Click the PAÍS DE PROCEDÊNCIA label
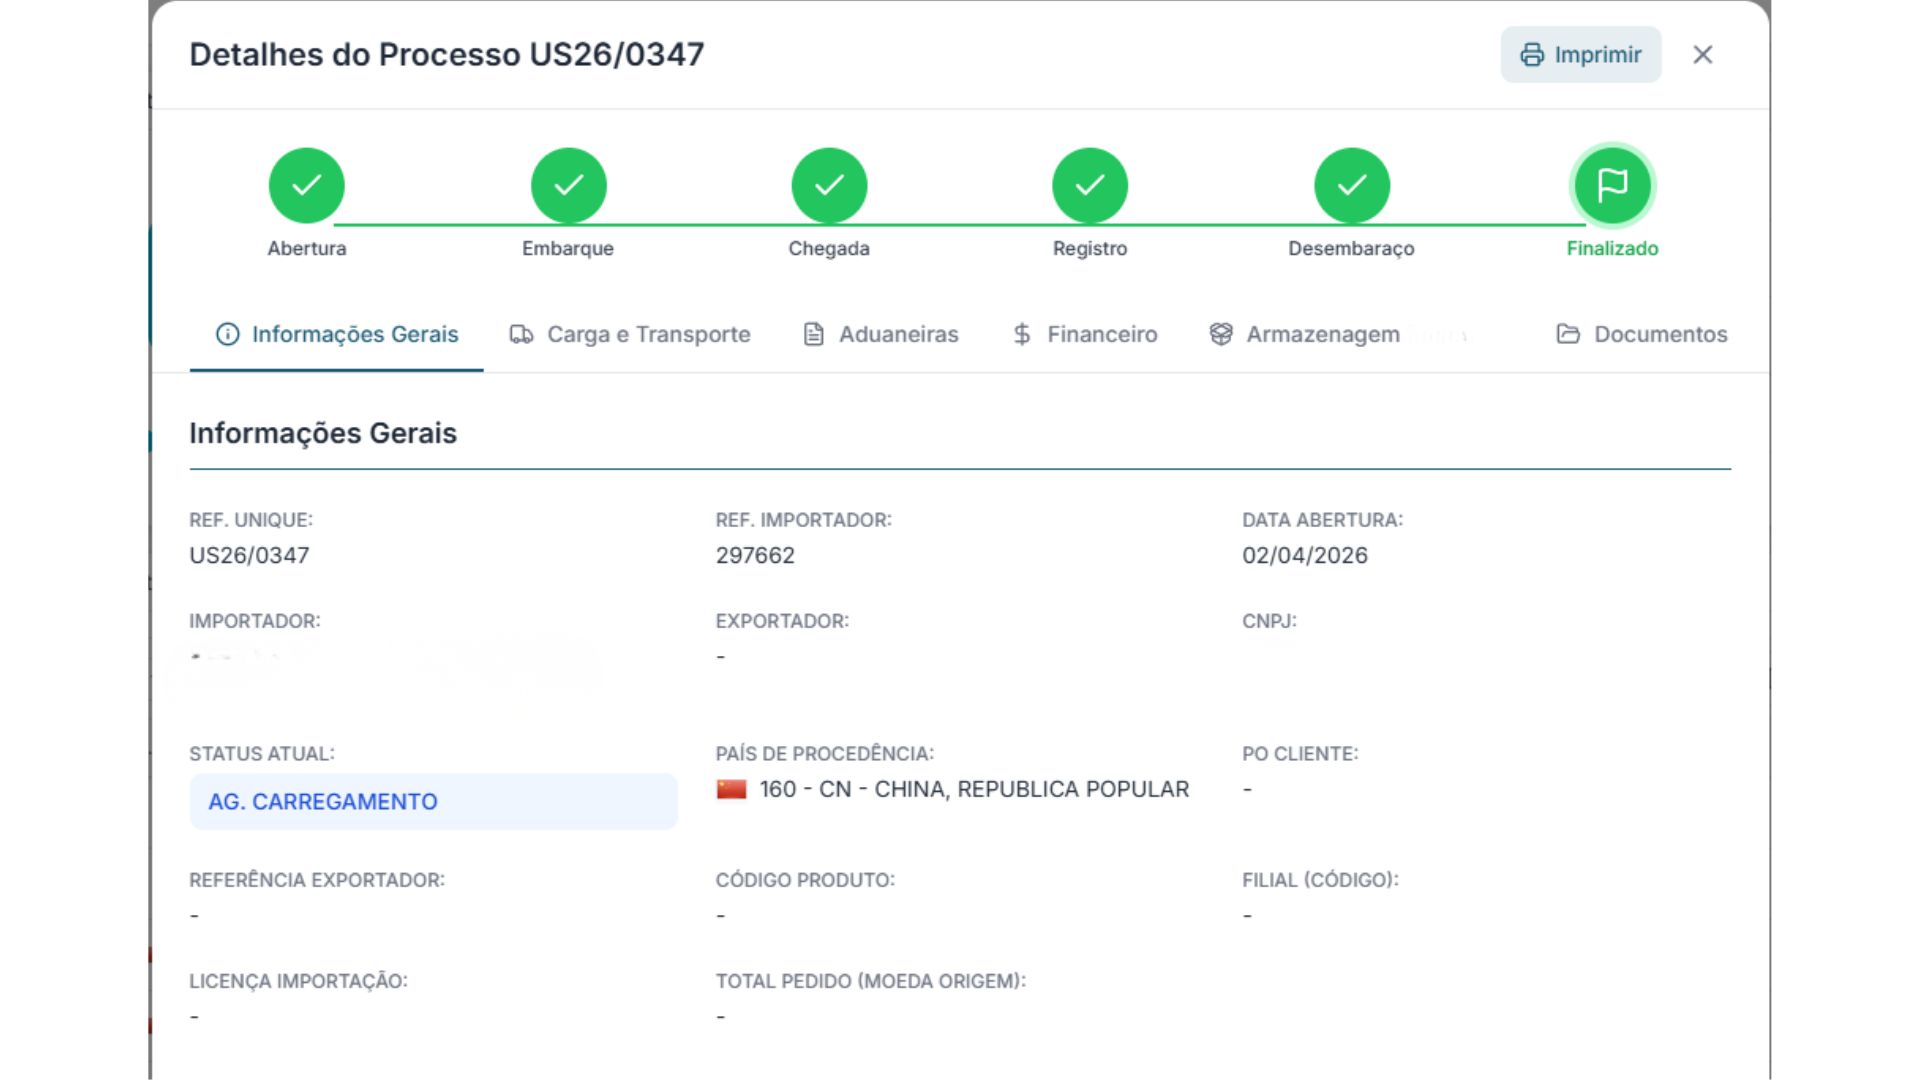This screenshot has width=1920, height=1080. (825, 754)
